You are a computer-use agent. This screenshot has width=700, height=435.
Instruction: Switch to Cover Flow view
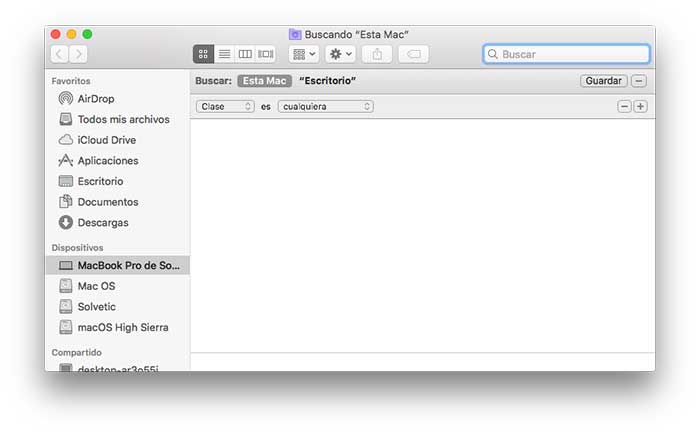coord(266,54)
